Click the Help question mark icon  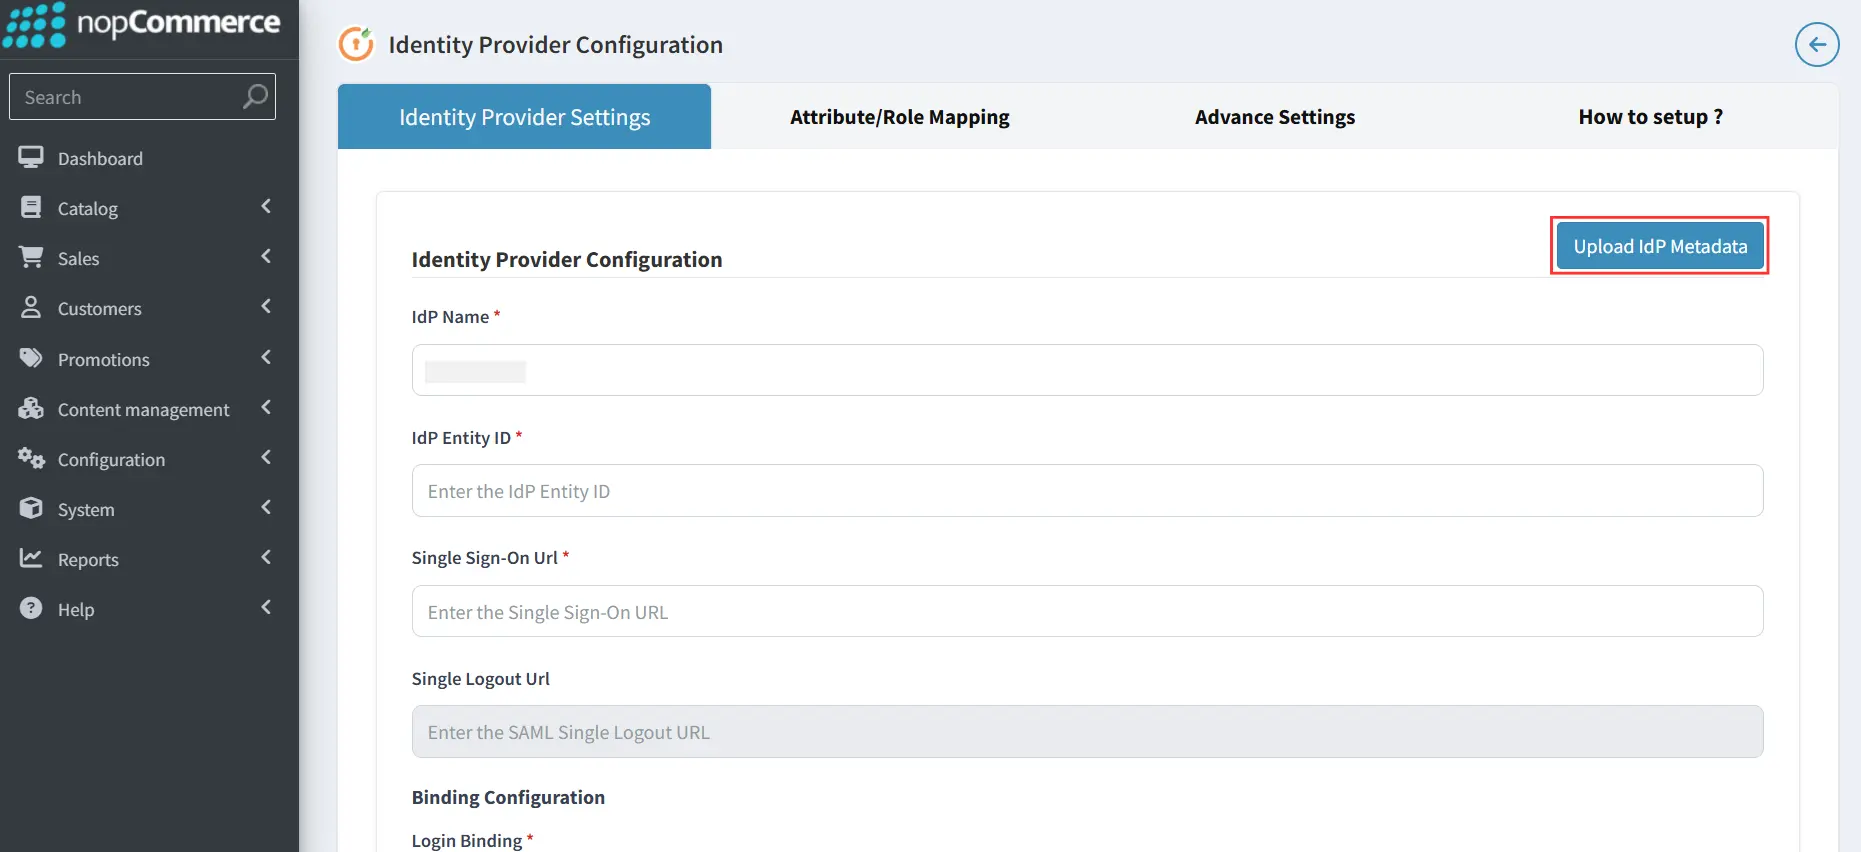pyautogui.click(x=31, y=608)
